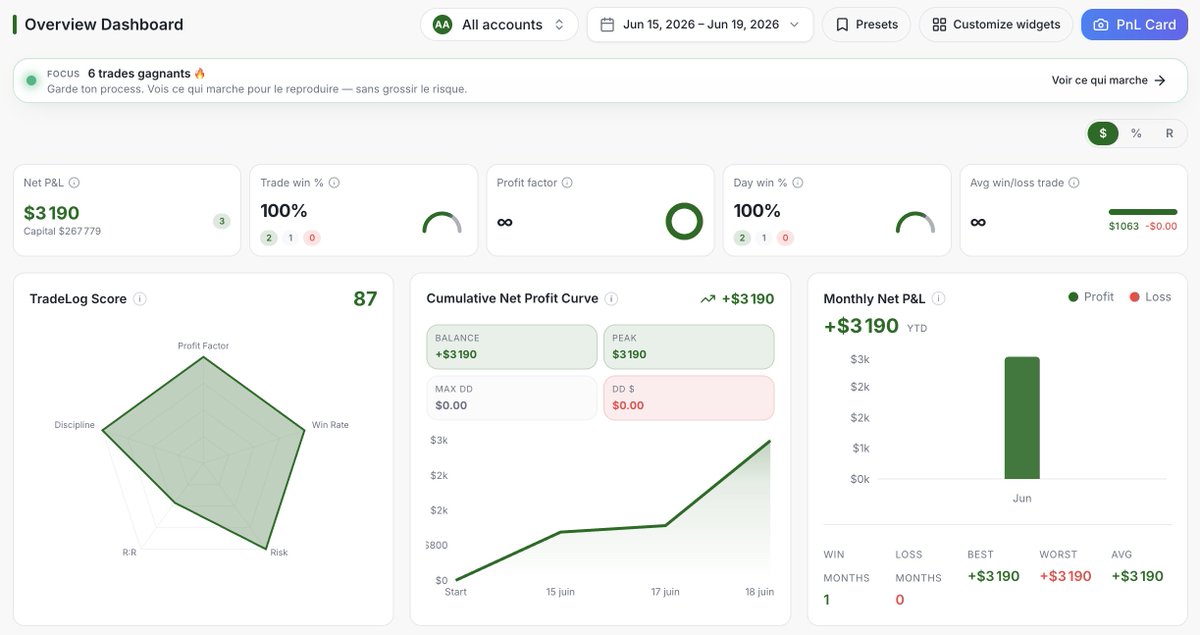Click the calendar icon in date range
The height and width of the screenshot is (635, 1200).
(607, 24)
